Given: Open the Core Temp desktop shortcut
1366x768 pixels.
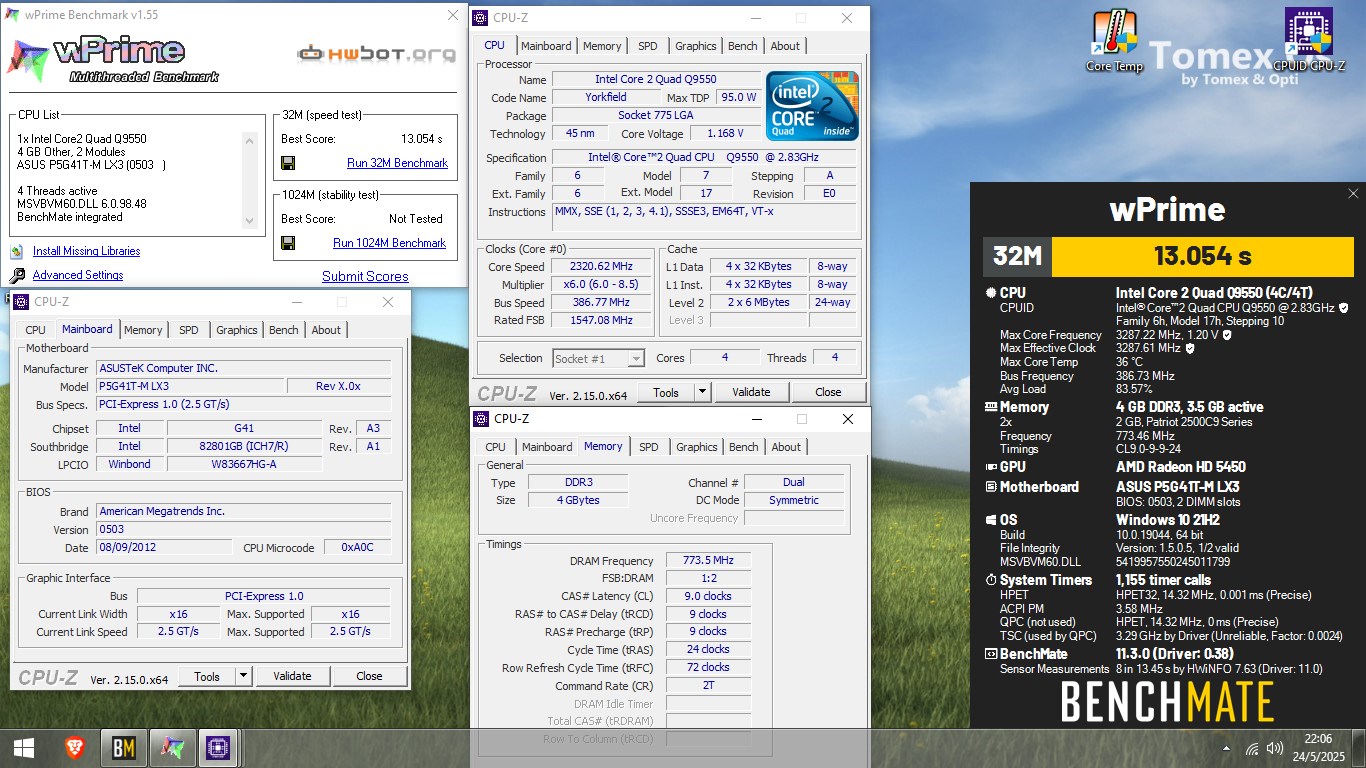Looking at the screenshot, I should pyautogui.click(x=1114, y=41).
